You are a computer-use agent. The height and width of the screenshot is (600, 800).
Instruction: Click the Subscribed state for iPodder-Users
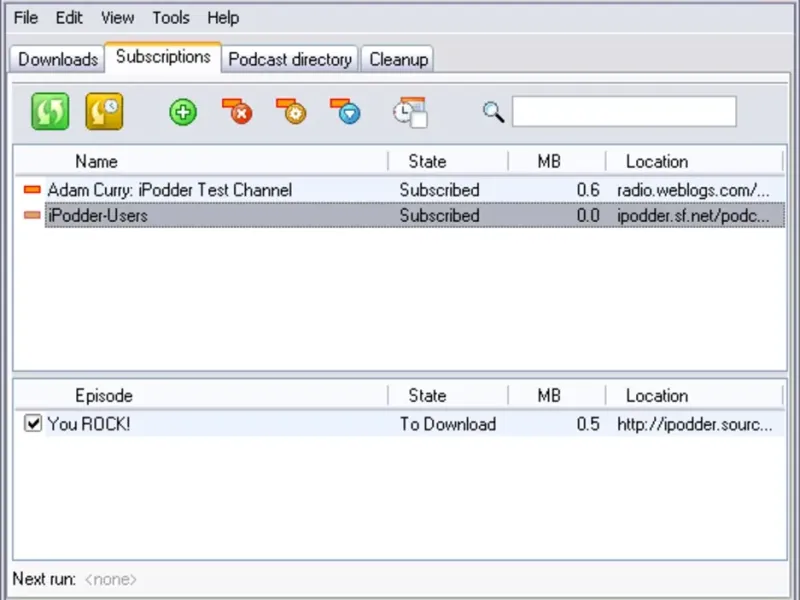tap(439, 215)
